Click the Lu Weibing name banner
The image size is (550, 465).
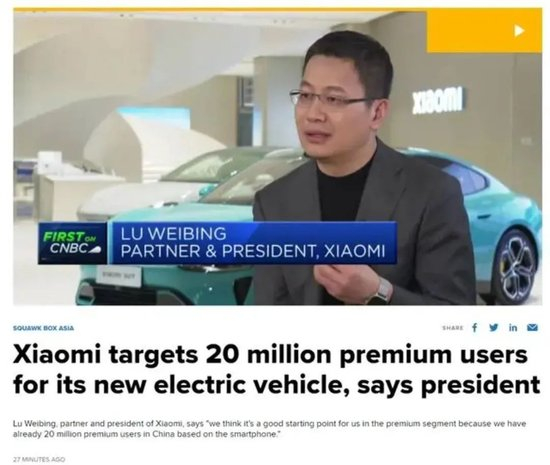pyautogui.click(x=253, y=243)
